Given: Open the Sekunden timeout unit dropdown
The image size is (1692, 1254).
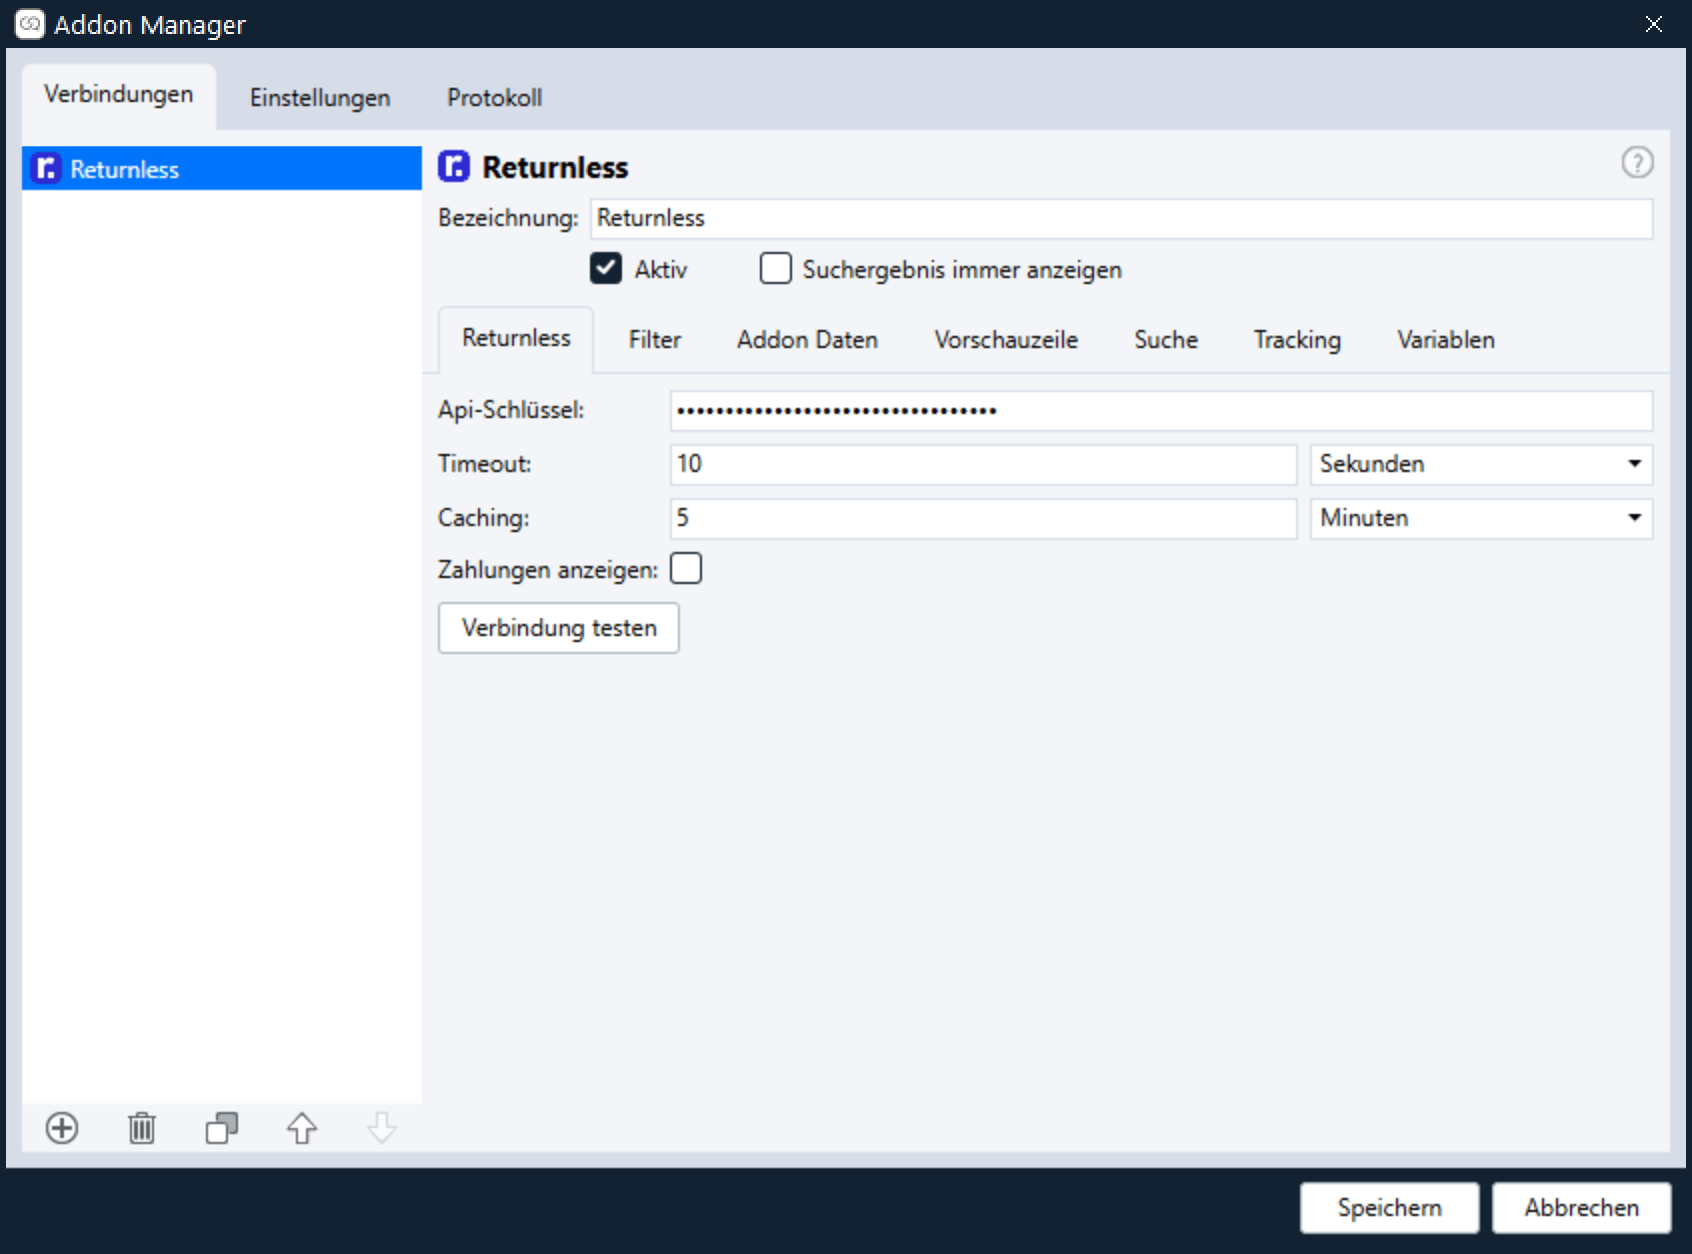Looking at the screenshot, I should pos(1481,464).
